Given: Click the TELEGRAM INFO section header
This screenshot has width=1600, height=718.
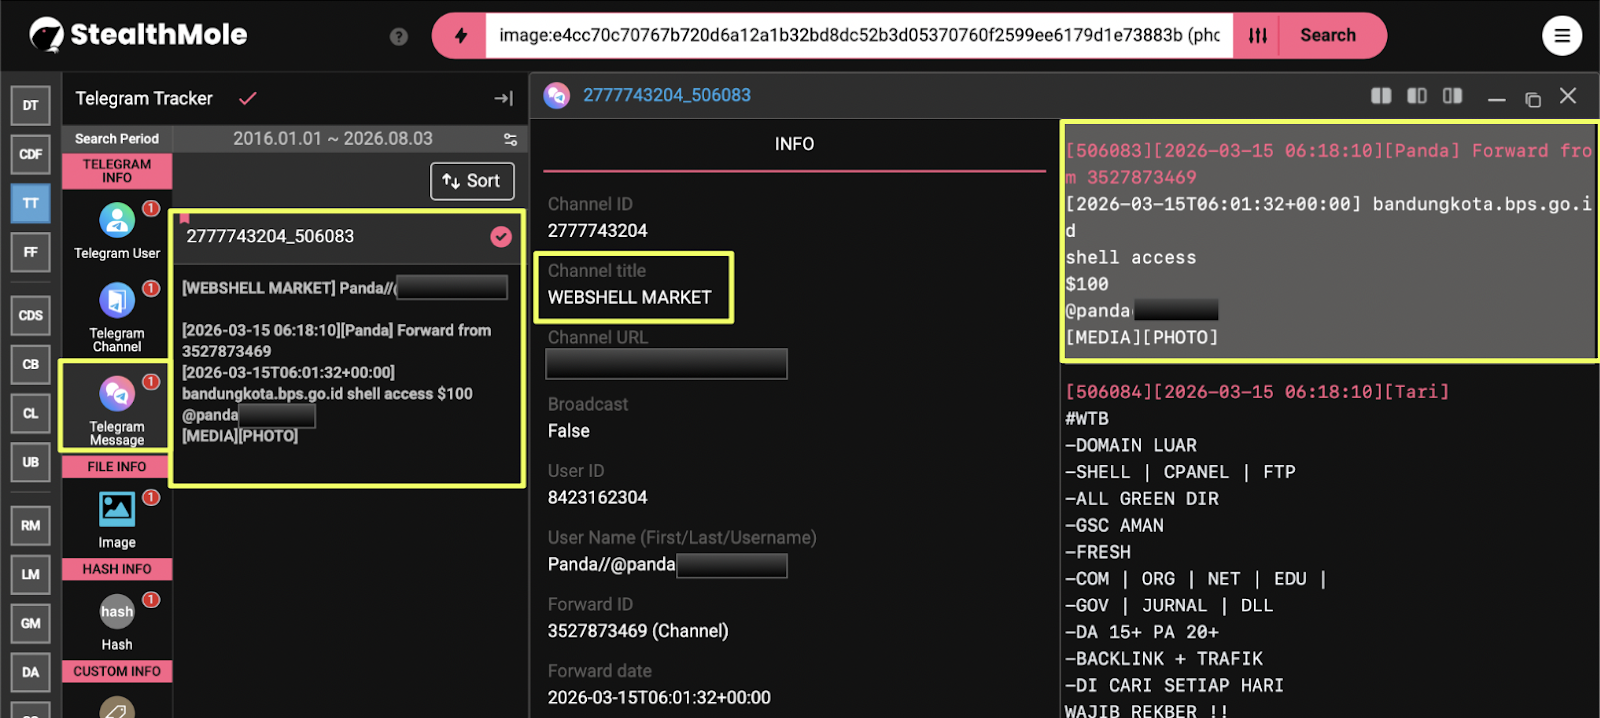Looking at the screenshot, I should [117, 171].
